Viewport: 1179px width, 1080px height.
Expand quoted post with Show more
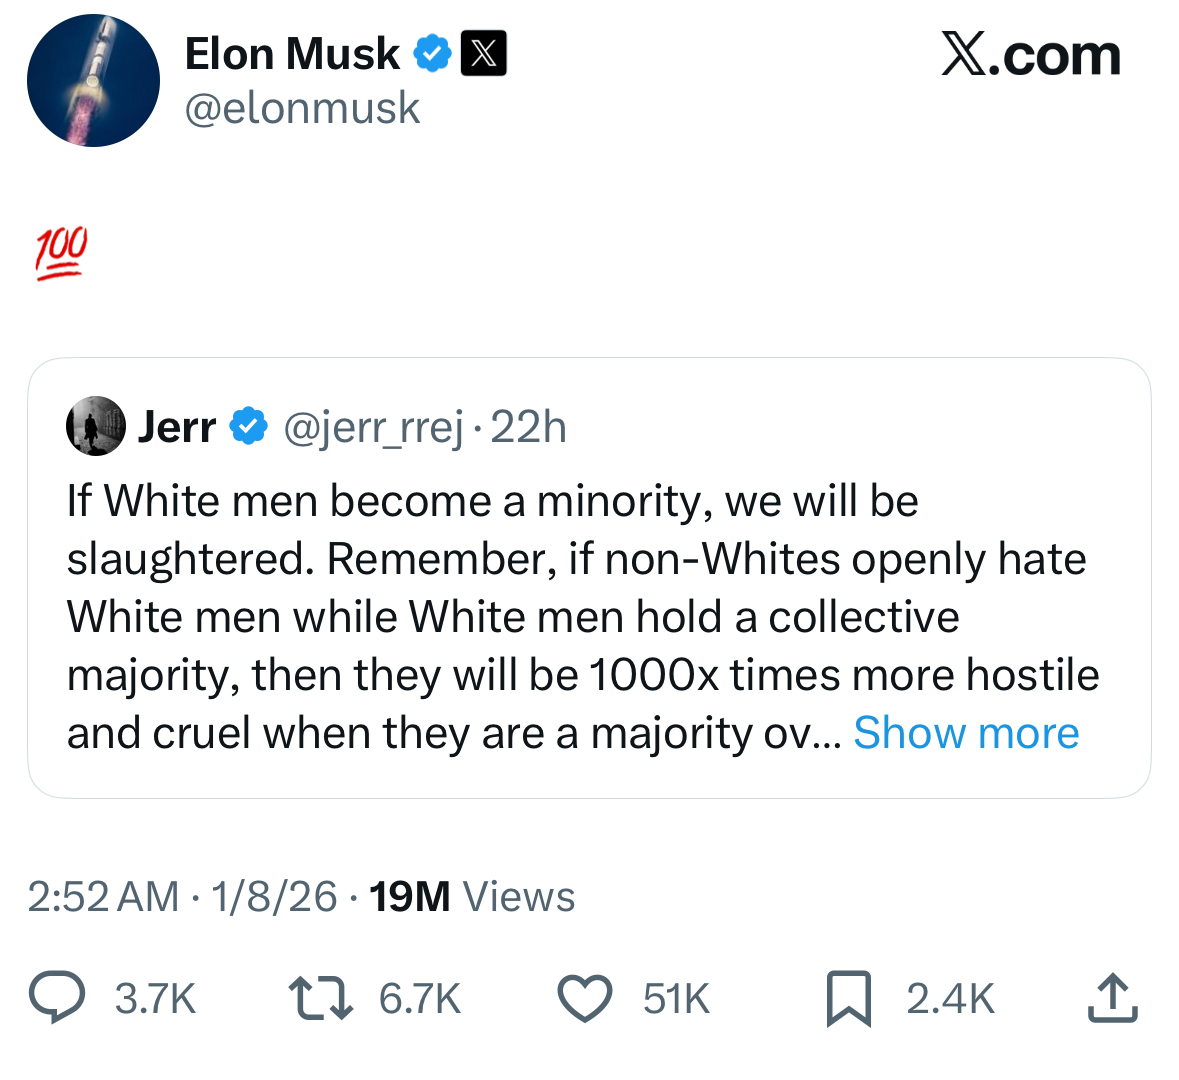(x=966, y=733)
